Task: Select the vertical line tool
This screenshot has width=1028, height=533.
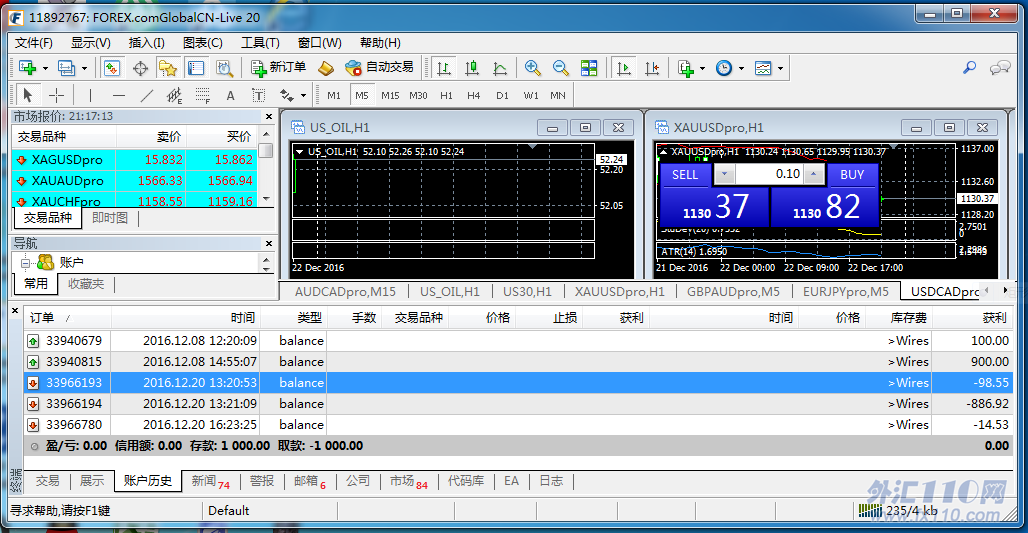Action: coord(90,95)
